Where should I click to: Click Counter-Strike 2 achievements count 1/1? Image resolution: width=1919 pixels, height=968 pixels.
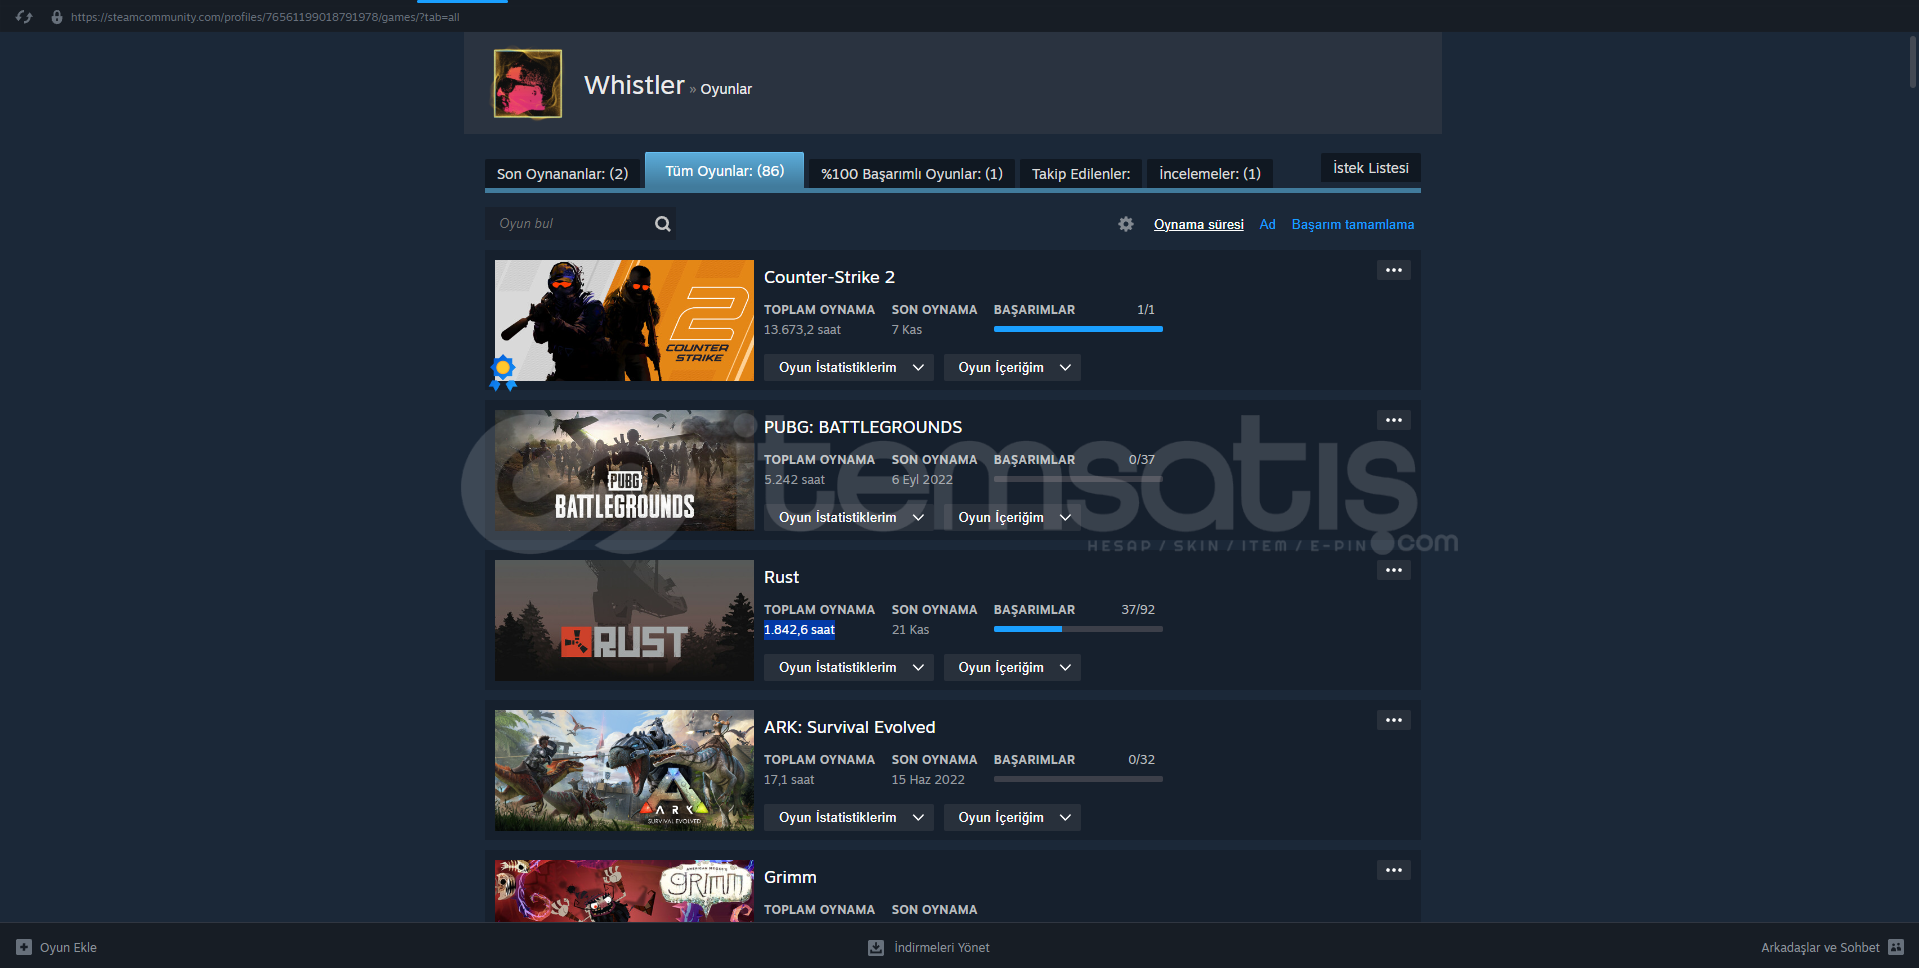click(1146, 309)
